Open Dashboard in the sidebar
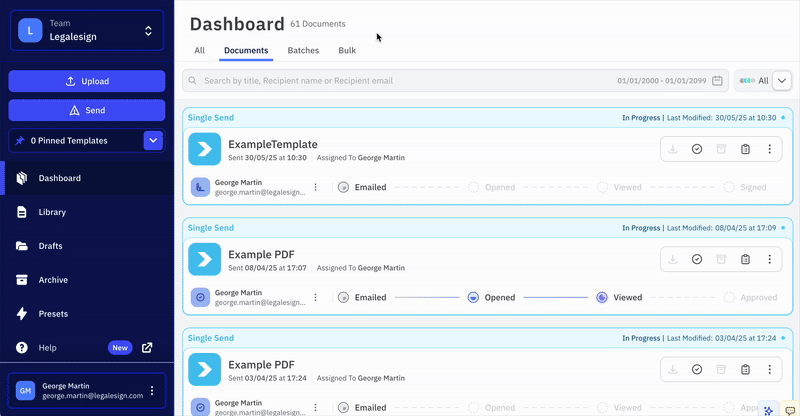Image resolution: width=800 pixels, height=416 pixels. click(87, 178)
